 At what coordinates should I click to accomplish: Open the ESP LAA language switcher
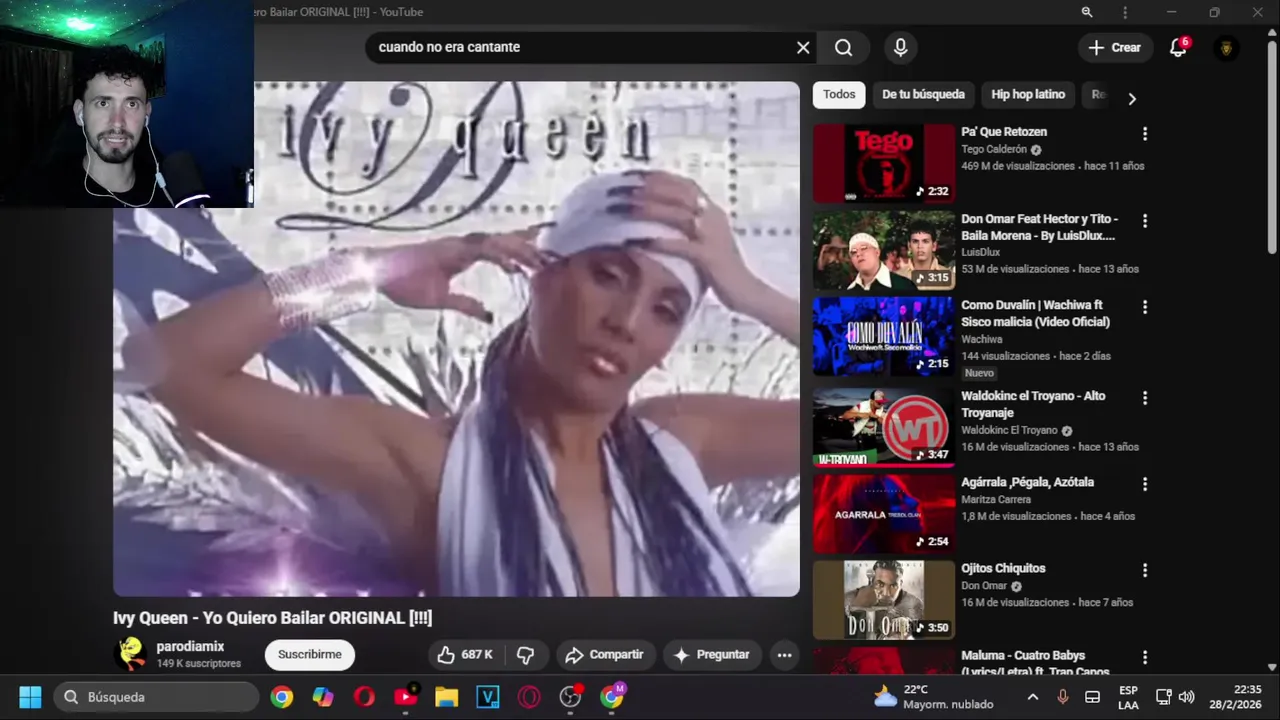[x=1128, y=697]
